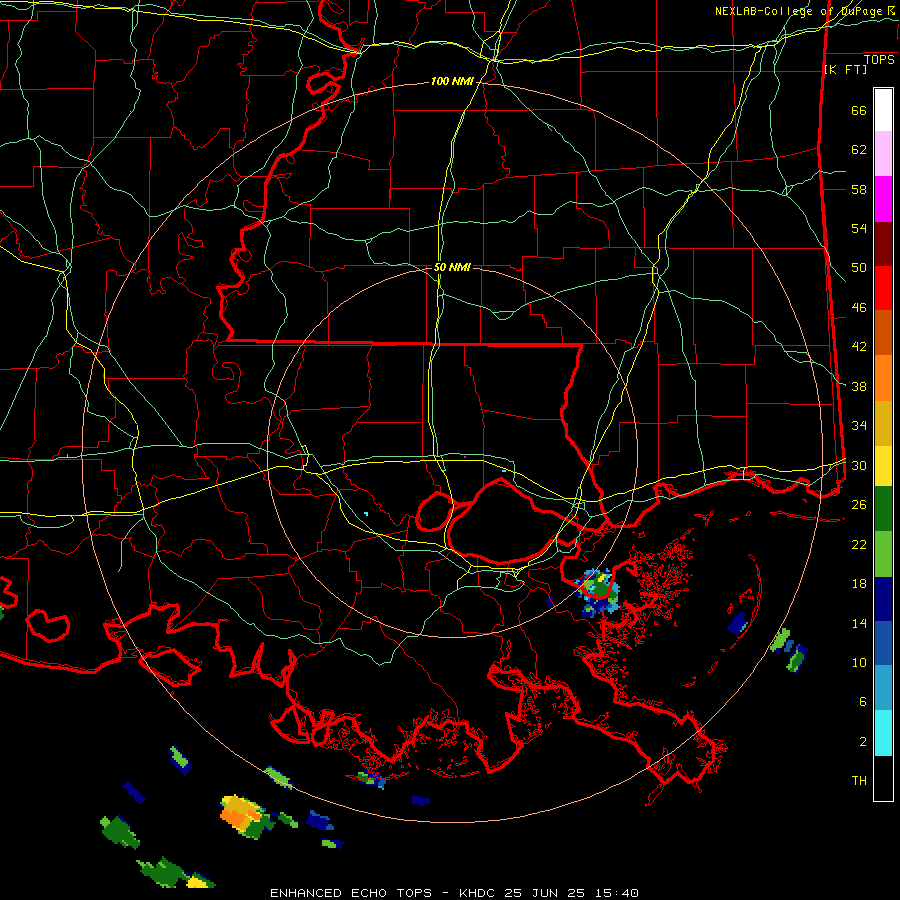900x900 pixels.
Task: Click the legend value 34
Action: click(859, 426)
